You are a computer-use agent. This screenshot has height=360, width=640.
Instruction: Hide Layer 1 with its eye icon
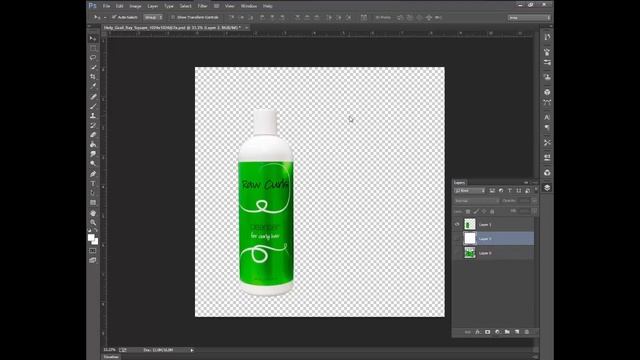457,224
